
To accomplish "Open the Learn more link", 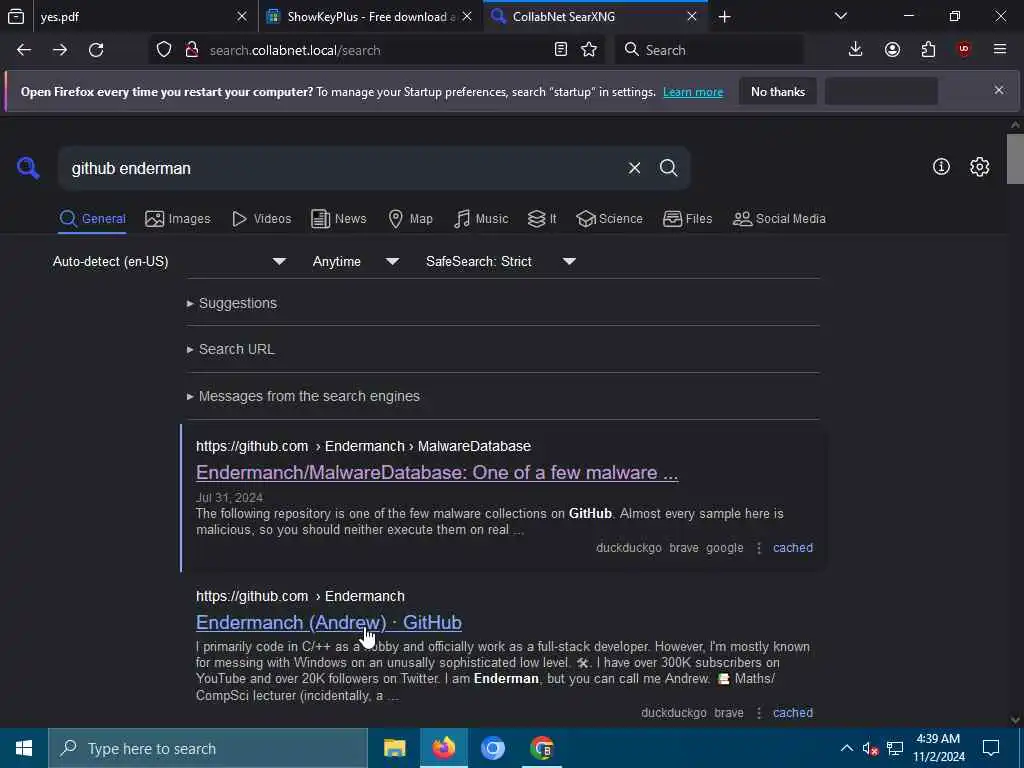I will pos(693,92).
